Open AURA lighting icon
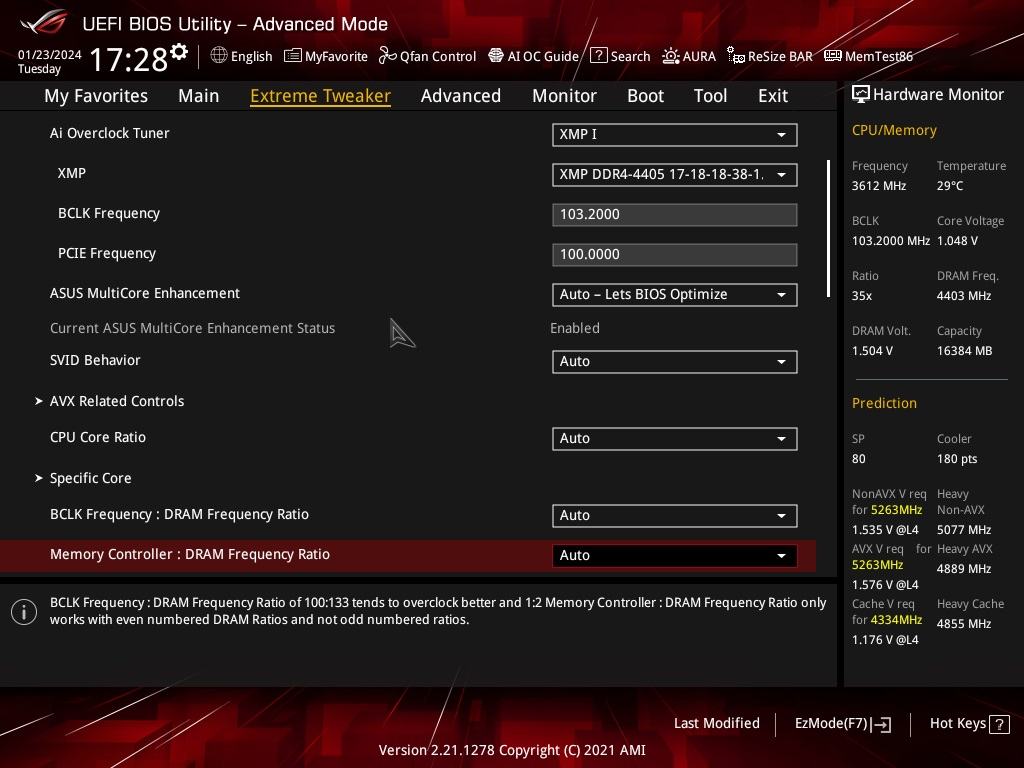 (x=671, y=56)
